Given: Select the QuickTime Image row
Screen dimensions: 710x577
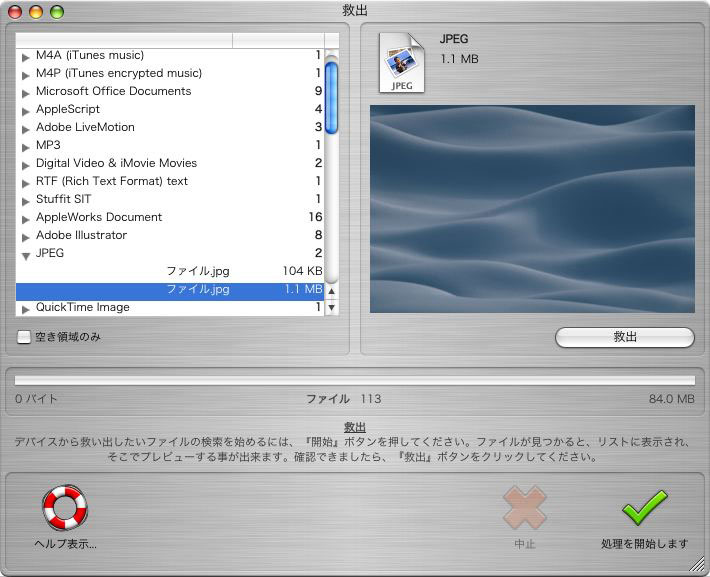Looking at the screenshot, I should 170,307.
